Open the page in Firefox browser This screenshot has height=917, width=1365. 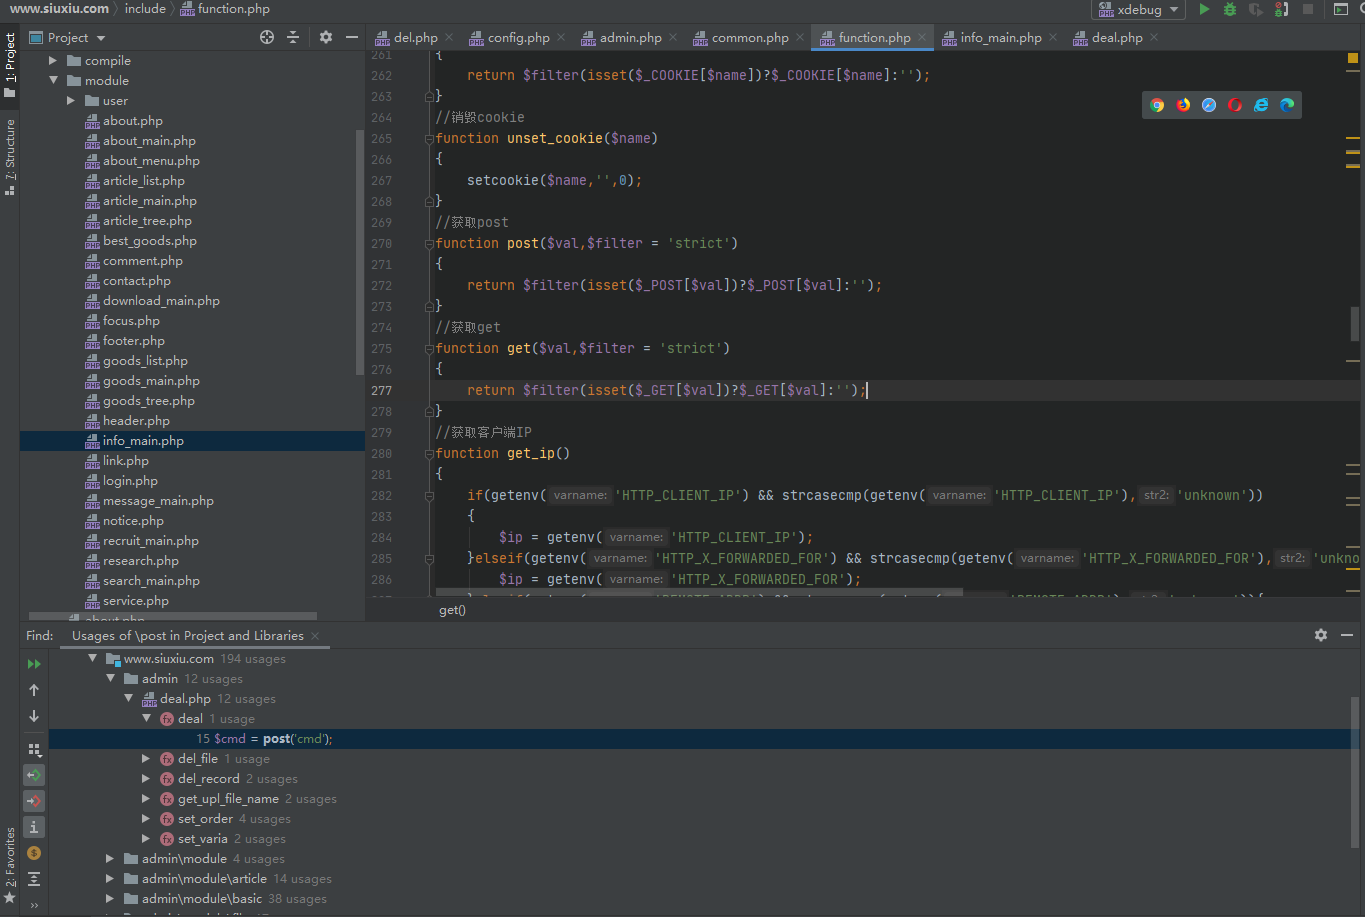point(1183,105)
